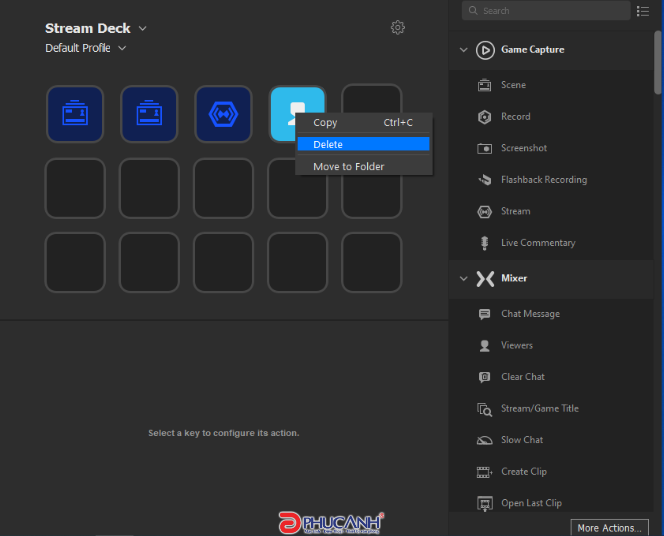Image resolution: width=664 pixels, height=536 pixels.
Task: Click the Stream action icon in list
Action: click(x=484, y=211)
